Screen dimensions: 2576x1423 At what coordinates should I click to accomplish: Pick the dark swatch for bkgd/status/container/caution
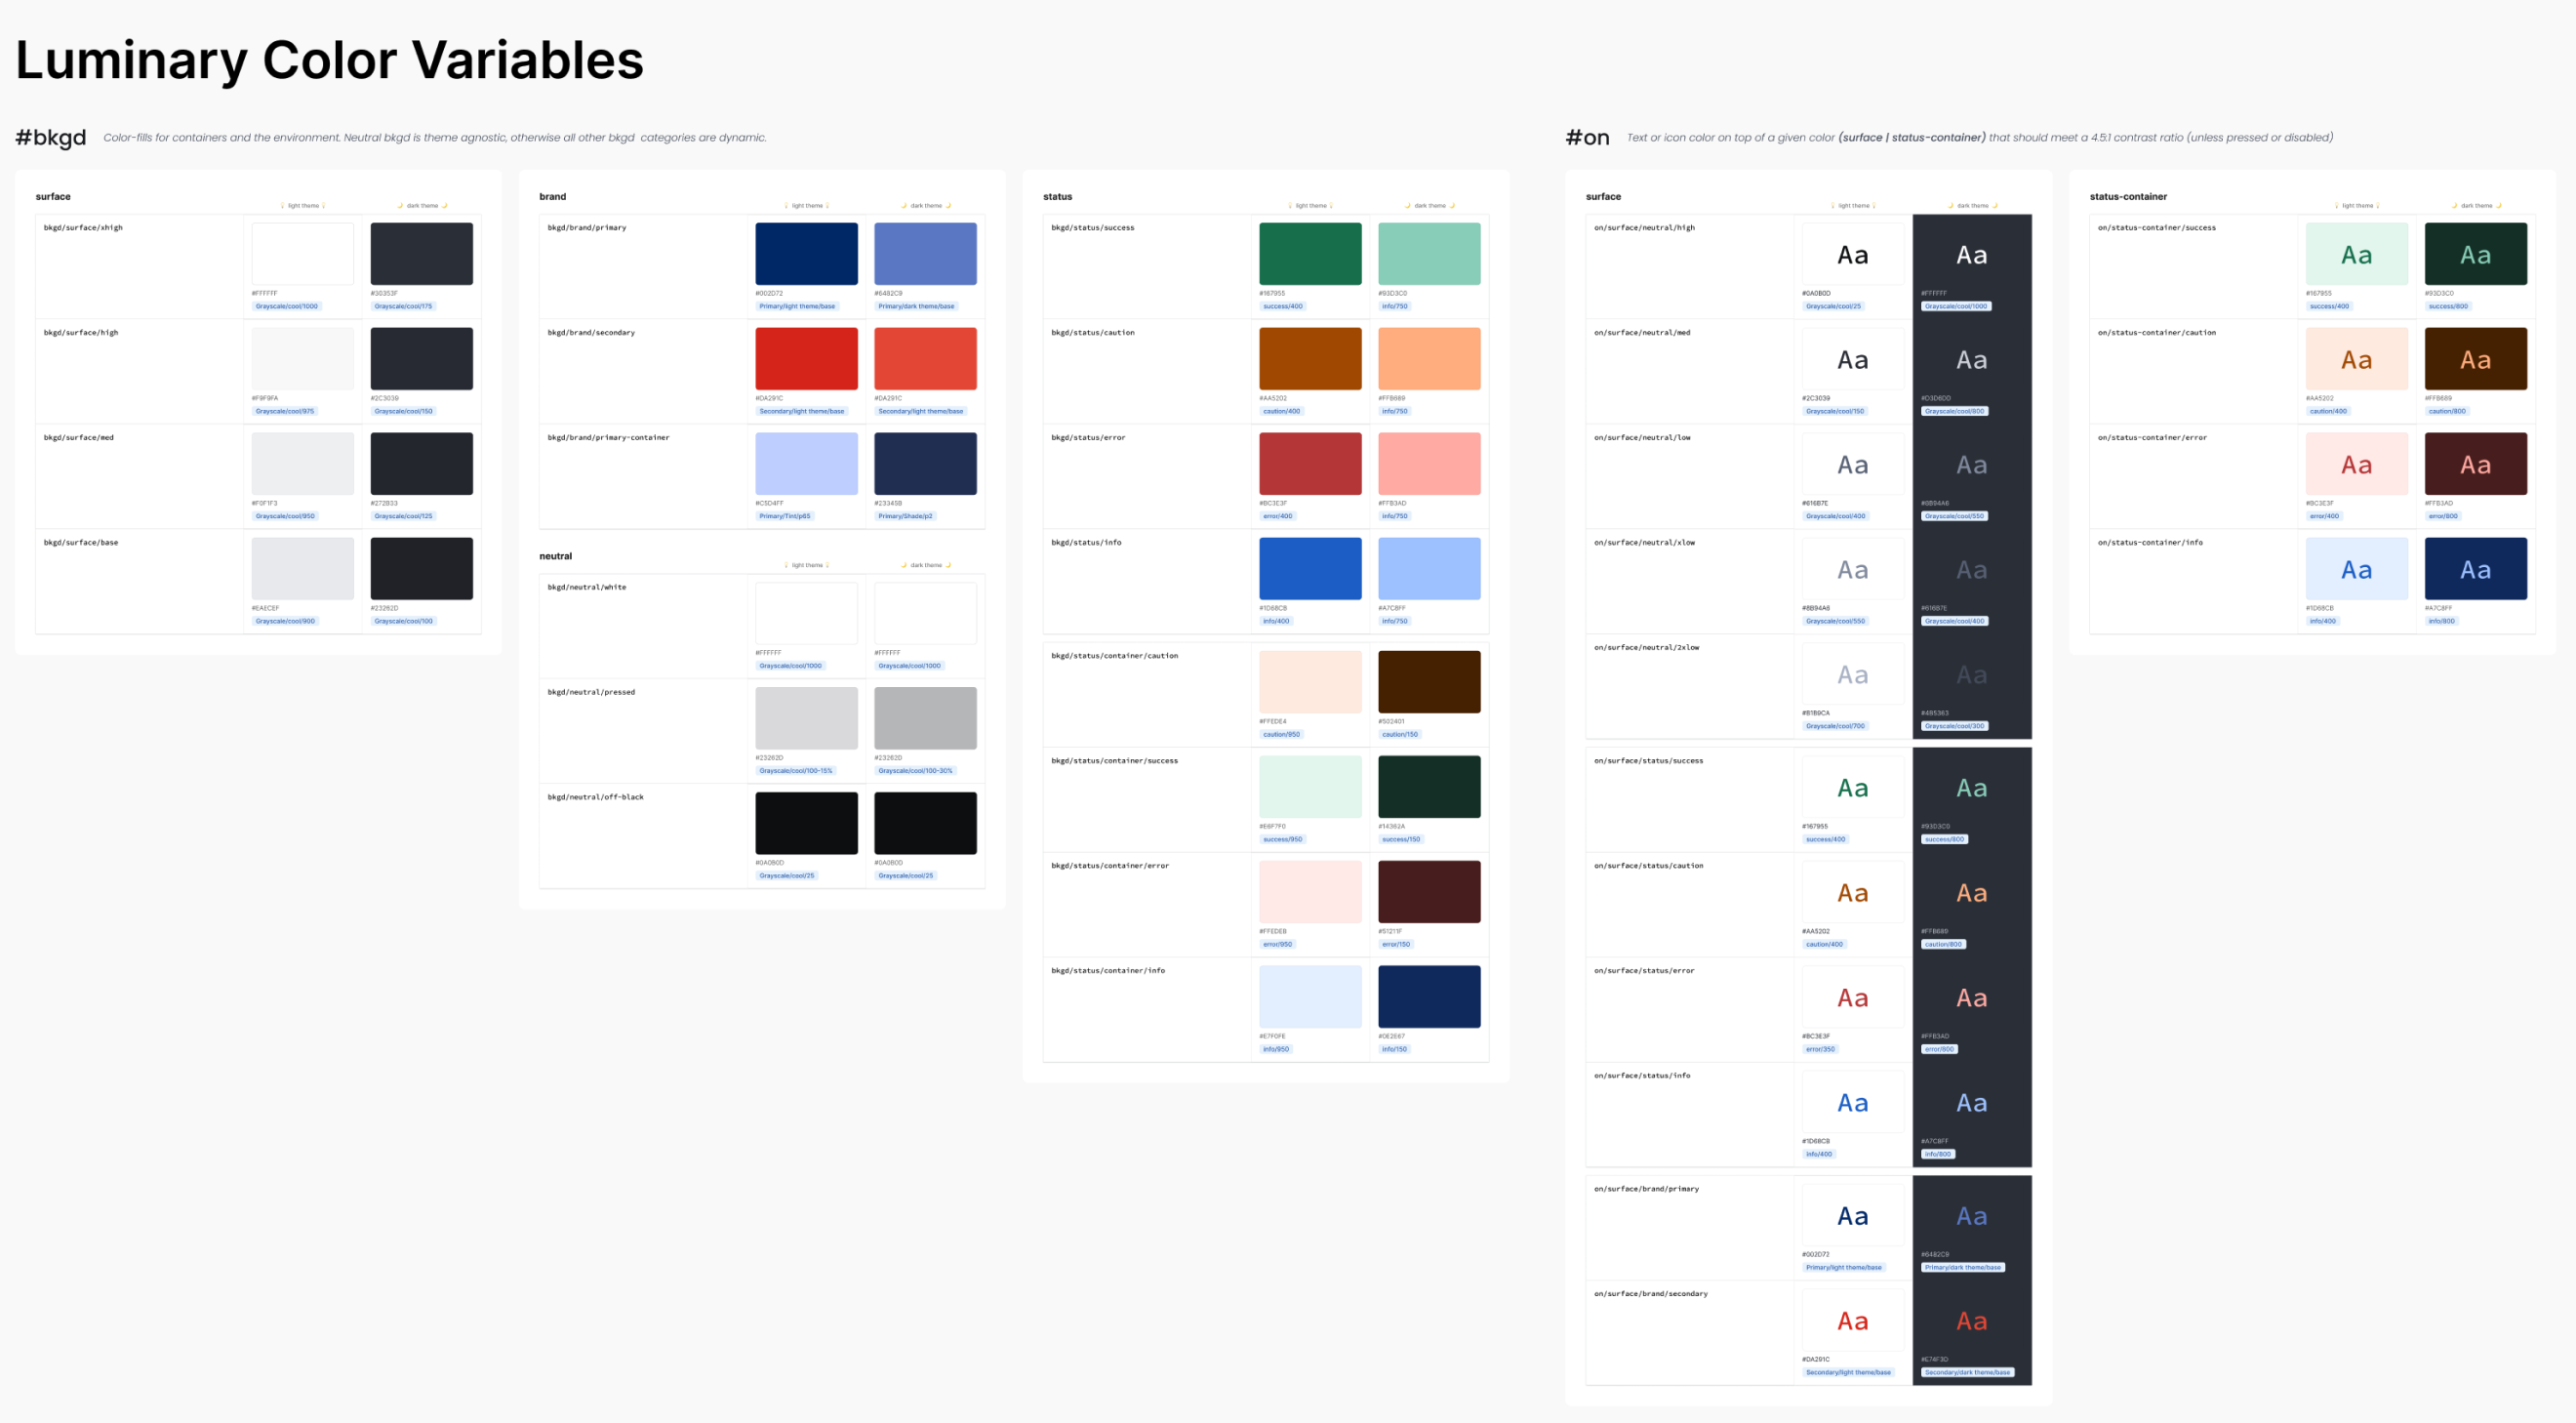point(1429,682)
